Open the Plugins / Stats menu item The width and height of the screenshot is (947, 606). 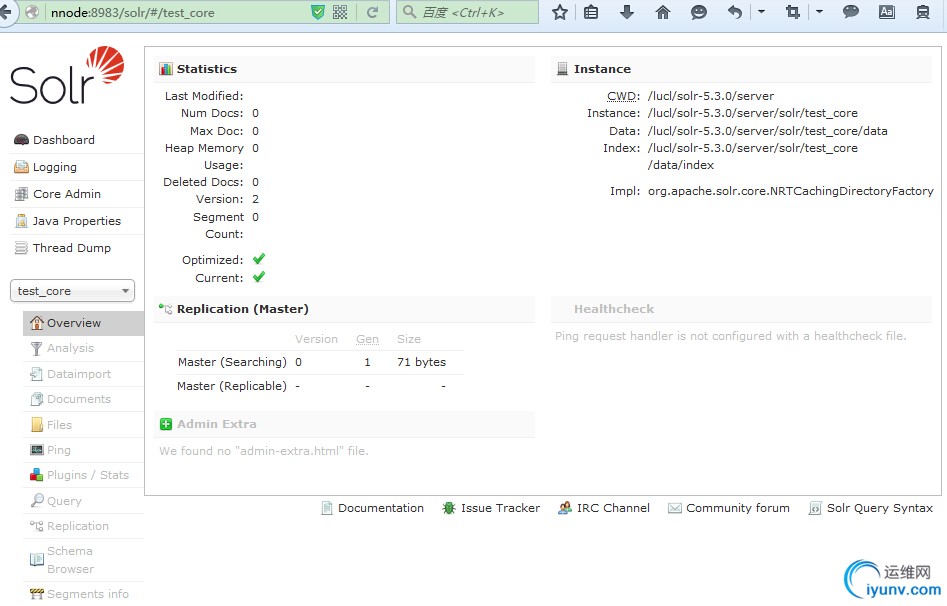(x=88, y=475)
